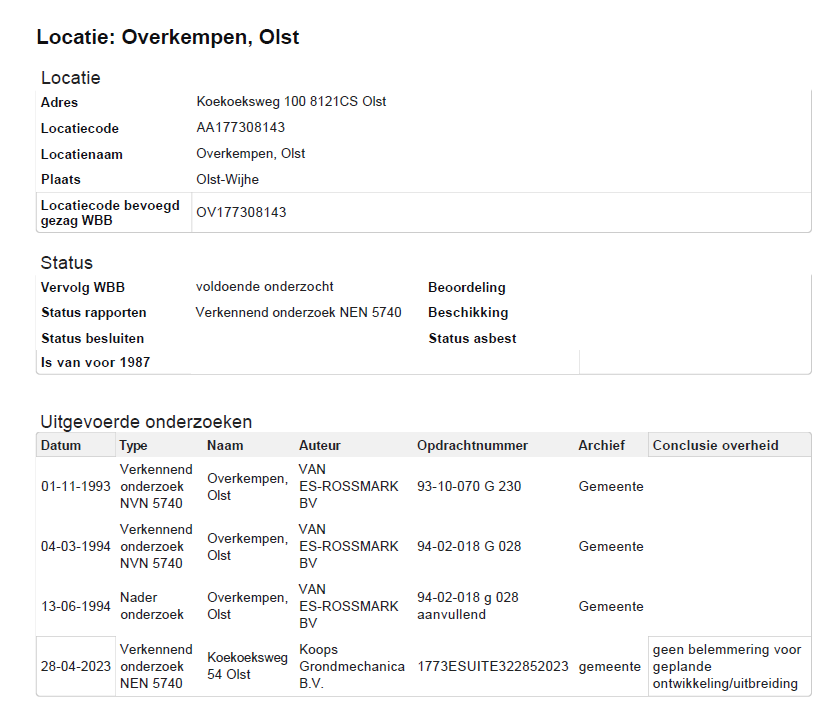Click the author cell in the 04-03-1994 row

click(349, 546)
